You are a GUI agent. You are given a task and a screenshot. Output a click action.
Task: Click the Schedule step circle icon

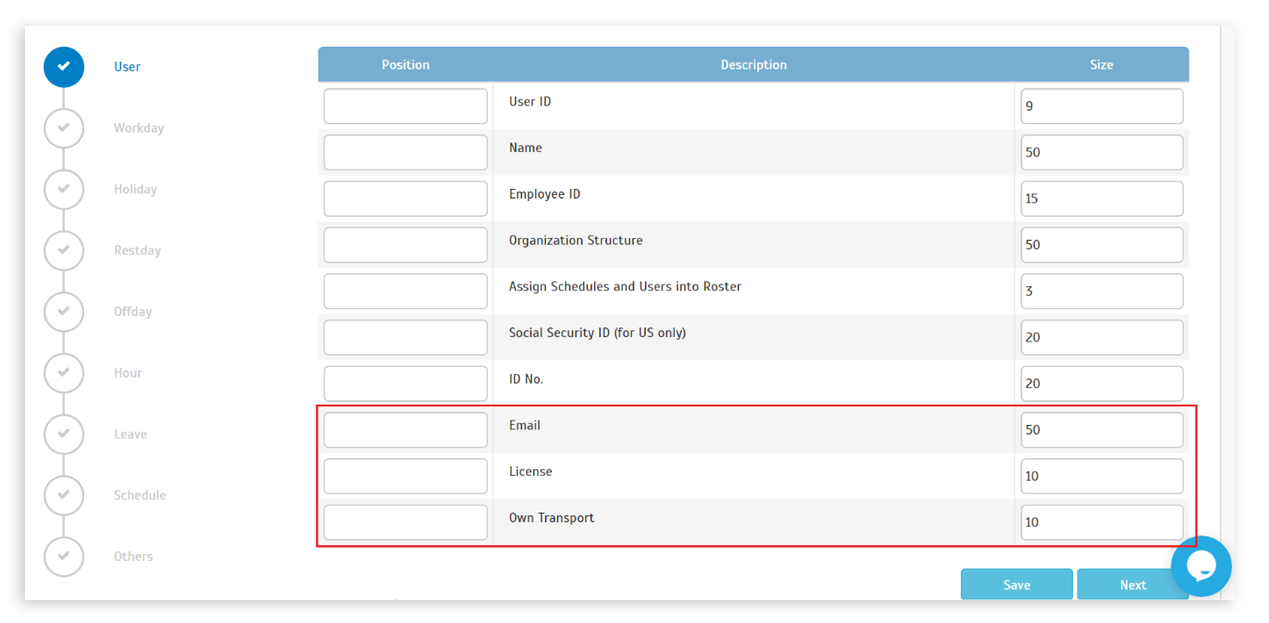coord(64,495)
